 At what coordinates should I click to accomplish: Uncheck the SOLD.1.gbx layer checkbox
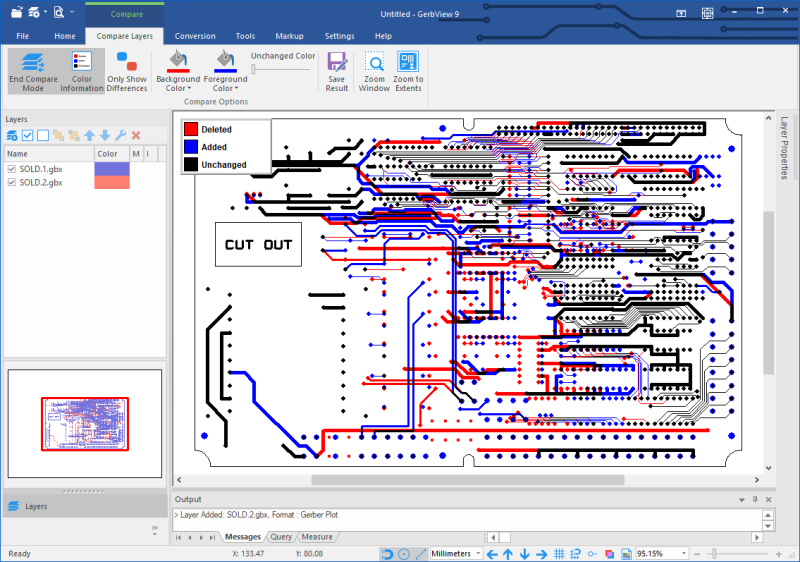(12, 169)
